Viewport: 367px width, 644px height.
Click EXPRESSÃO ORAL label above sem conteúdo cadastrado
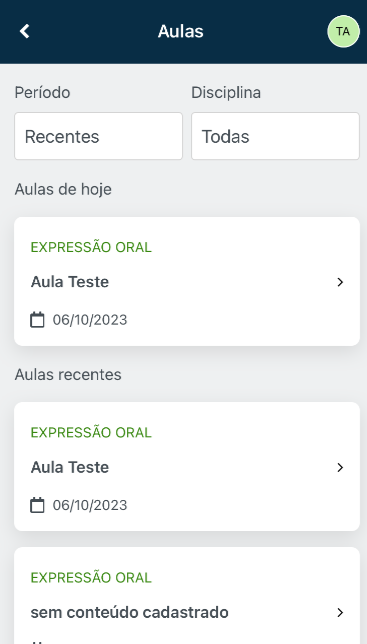[91, 577]
